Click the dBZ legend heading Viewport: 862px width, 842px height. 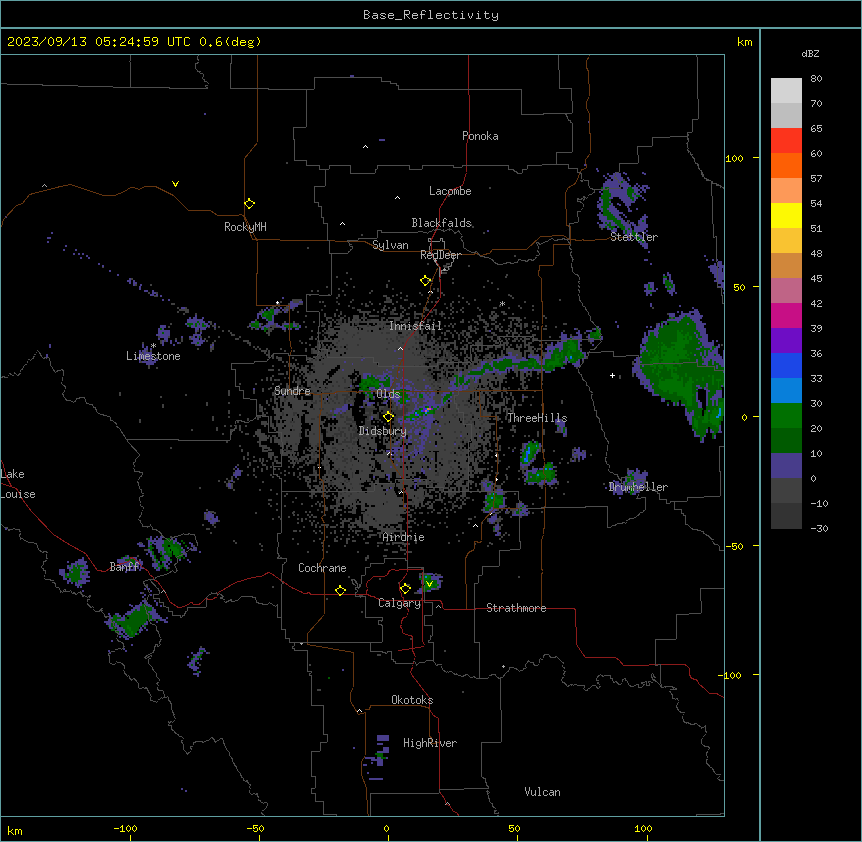[x=810, y=54]
